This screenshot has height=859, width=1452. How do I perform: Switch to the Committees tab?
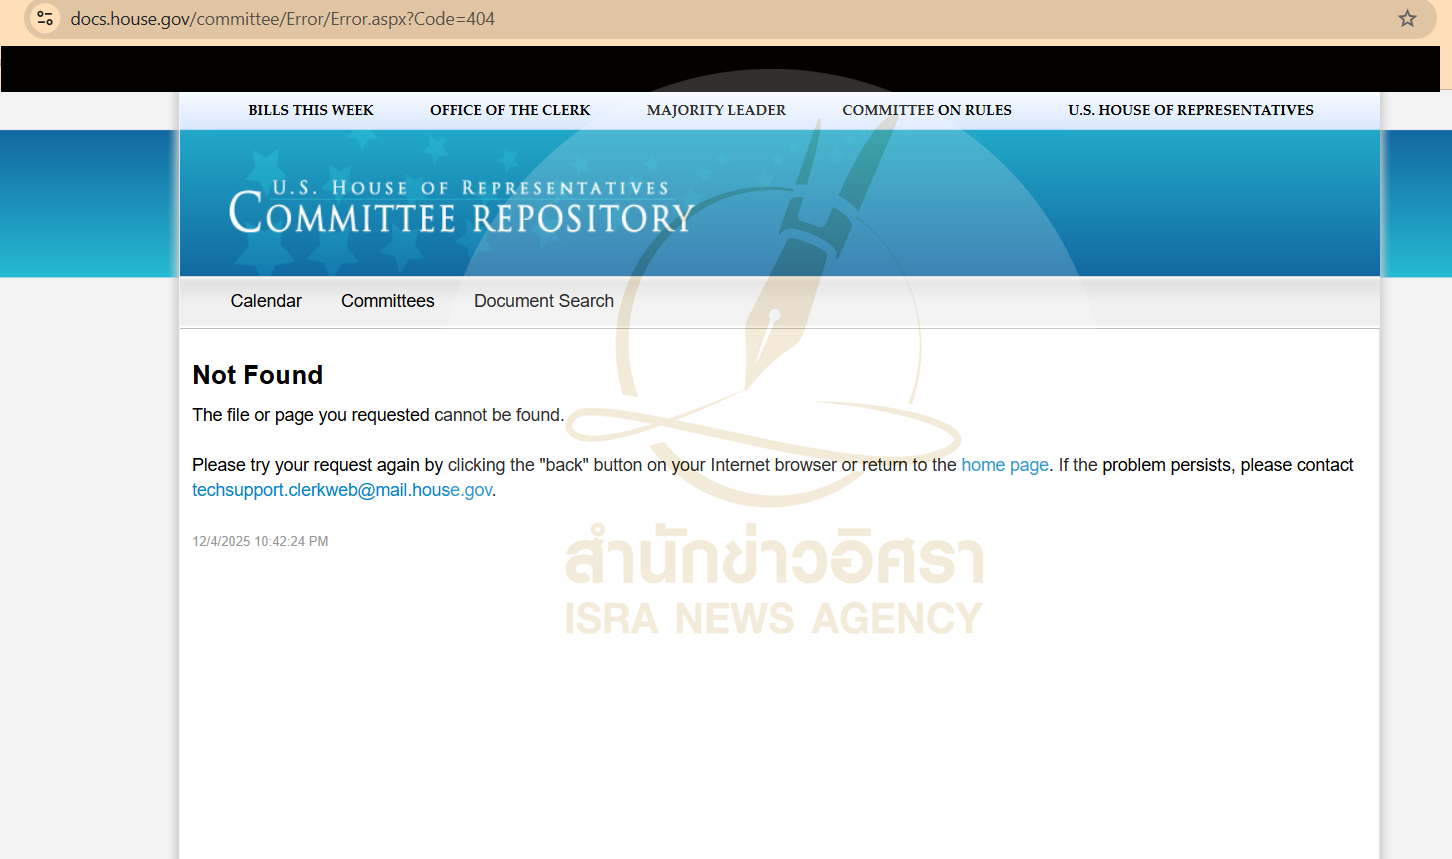coord(387,301)
